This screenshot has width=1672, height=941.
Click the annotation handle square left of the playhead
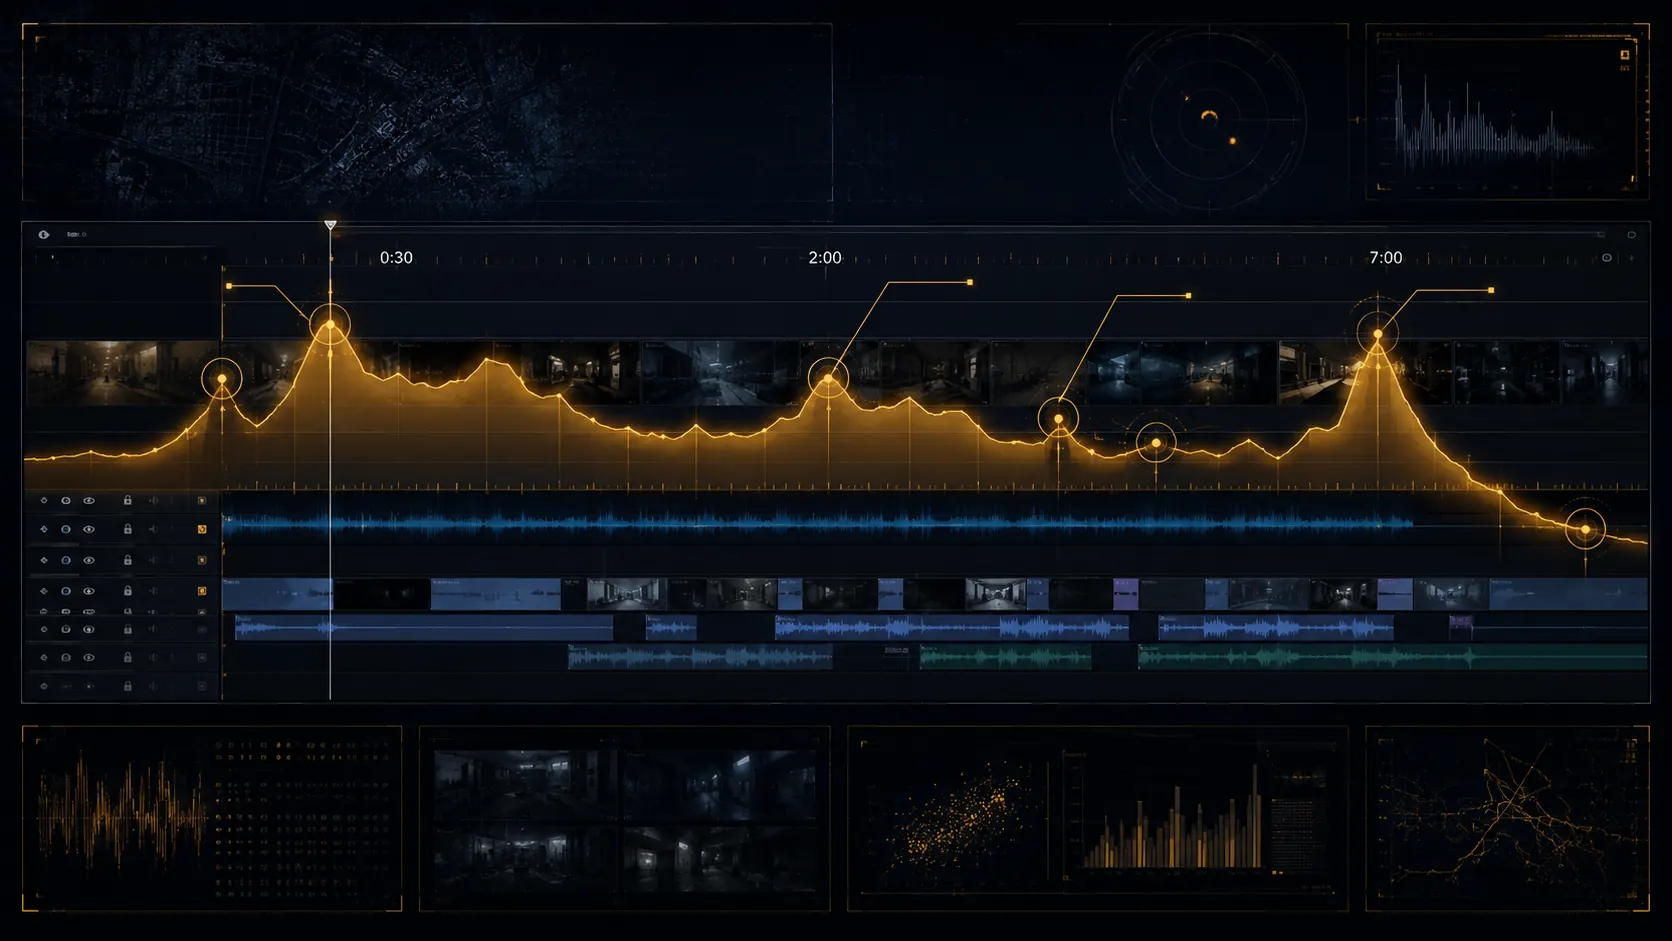tap(229, 286)
